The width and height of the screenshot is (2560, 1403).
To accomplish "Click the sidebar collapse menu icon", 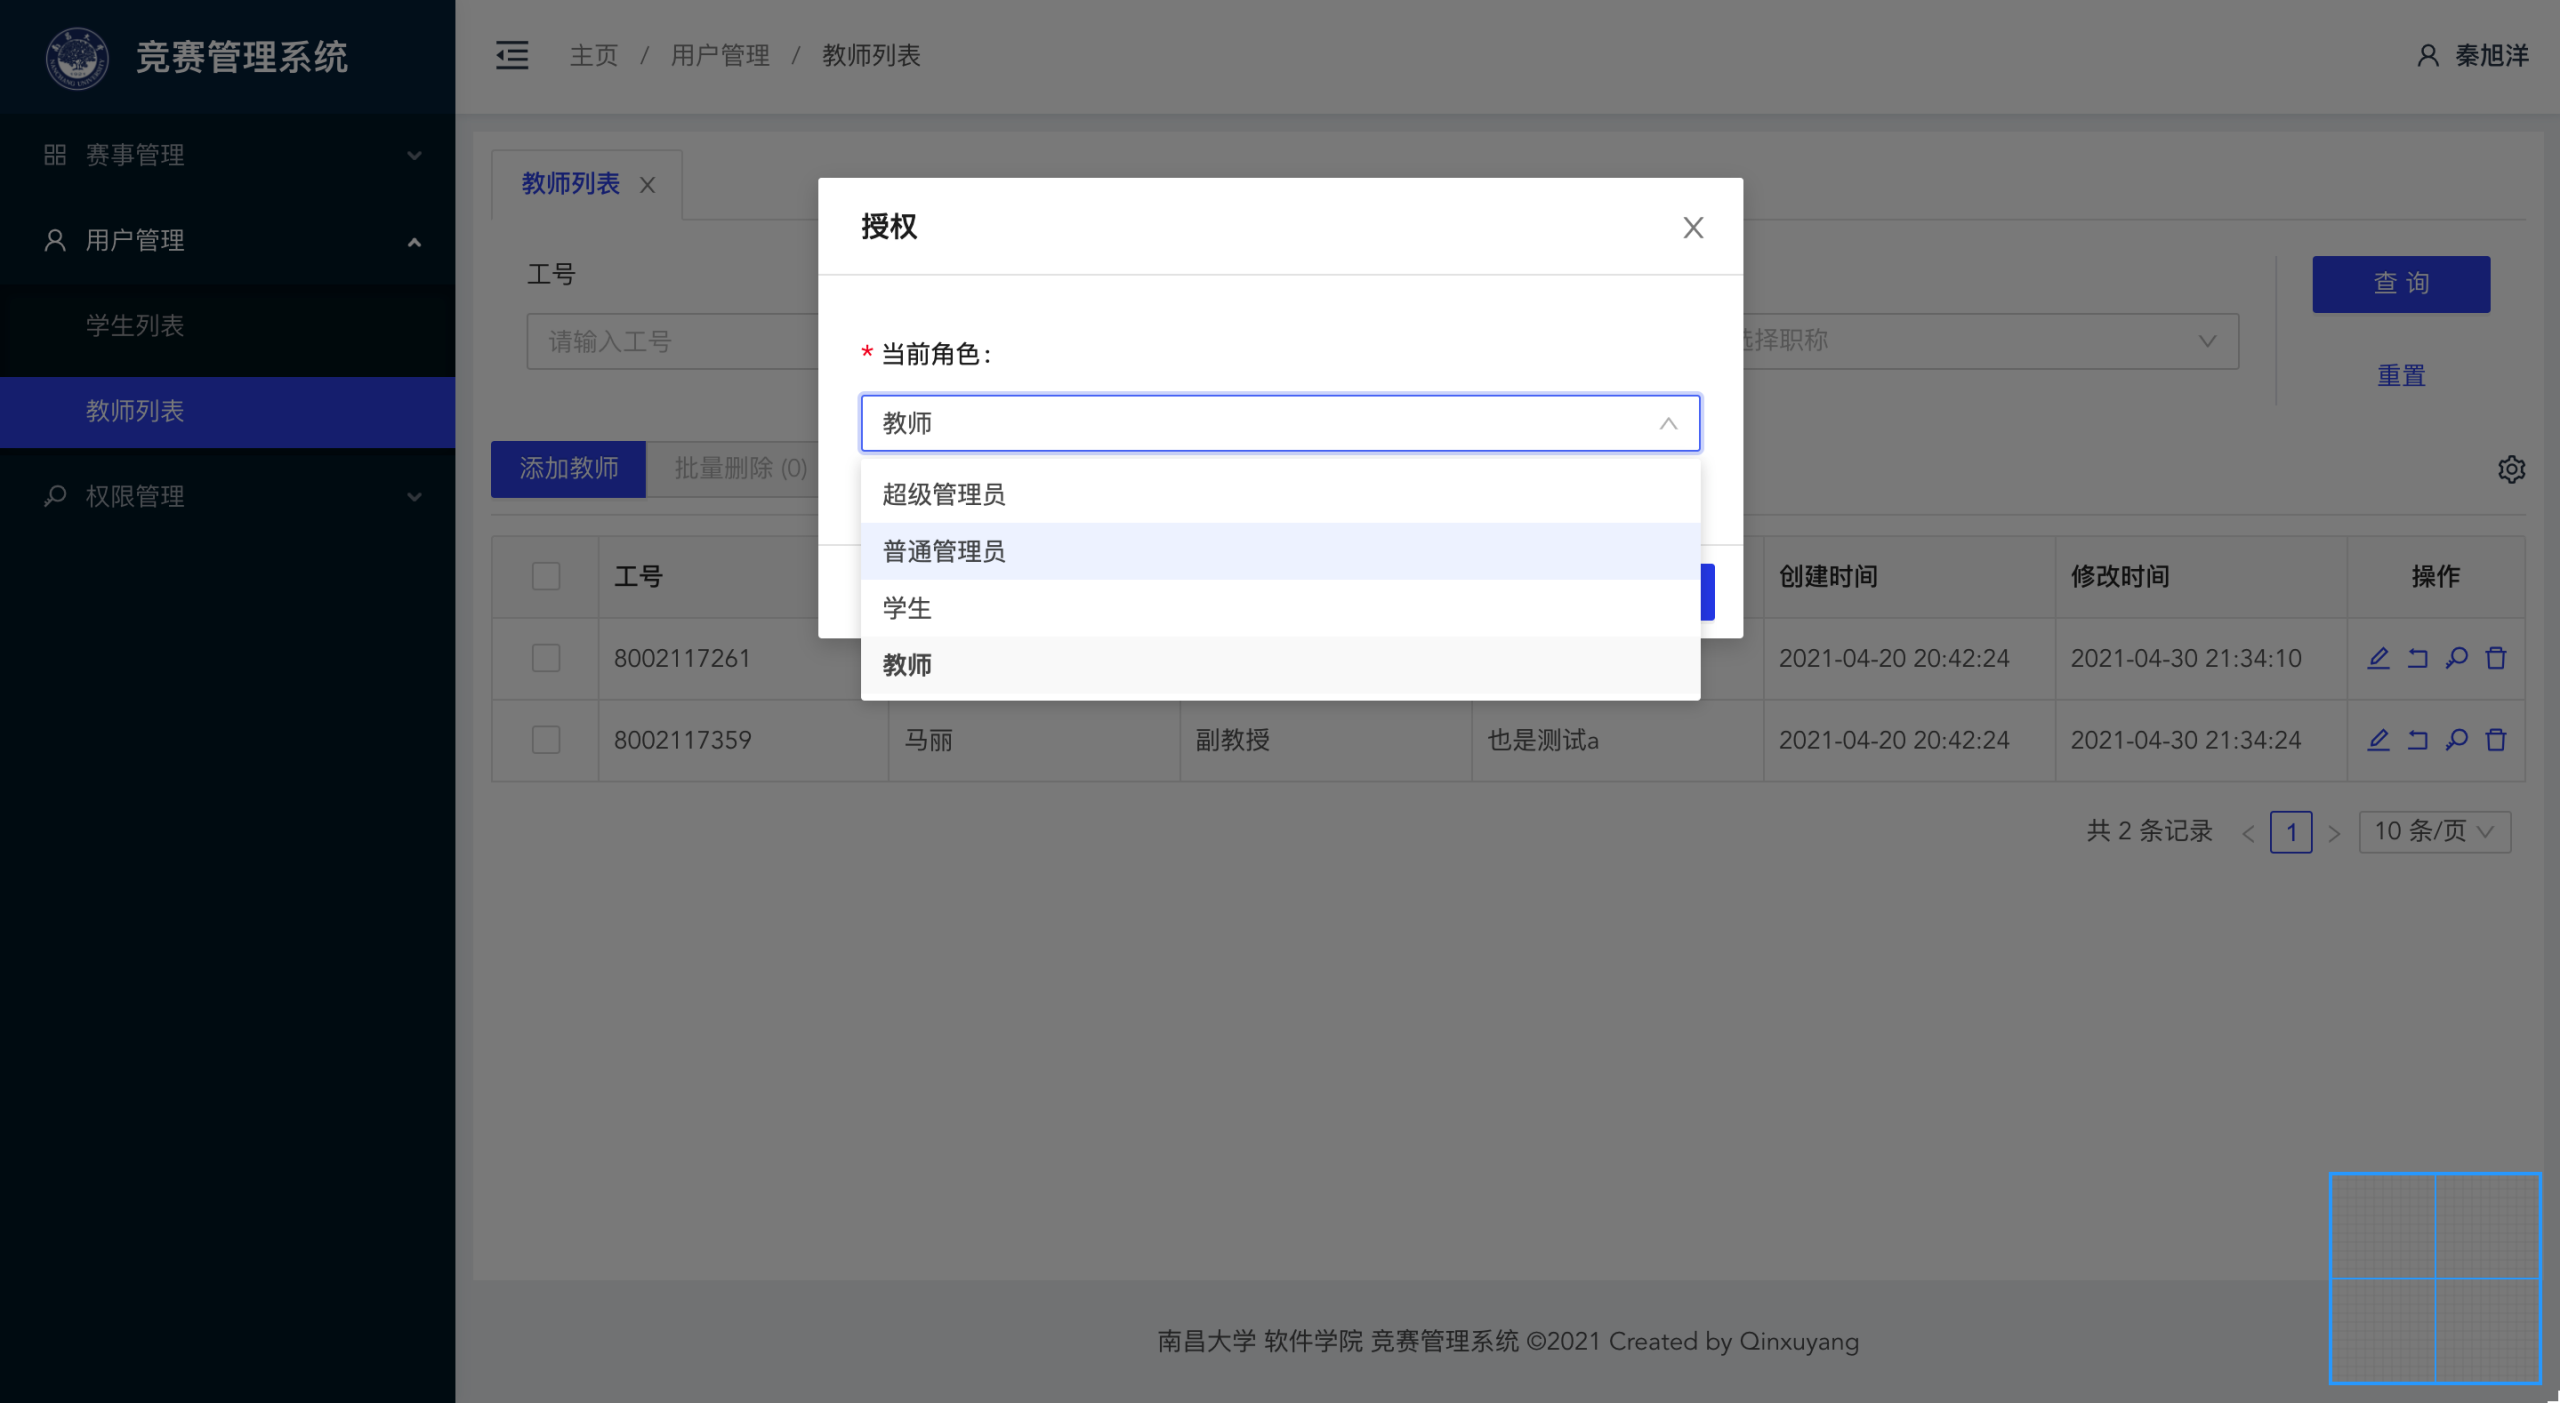I will coord(512,55).
